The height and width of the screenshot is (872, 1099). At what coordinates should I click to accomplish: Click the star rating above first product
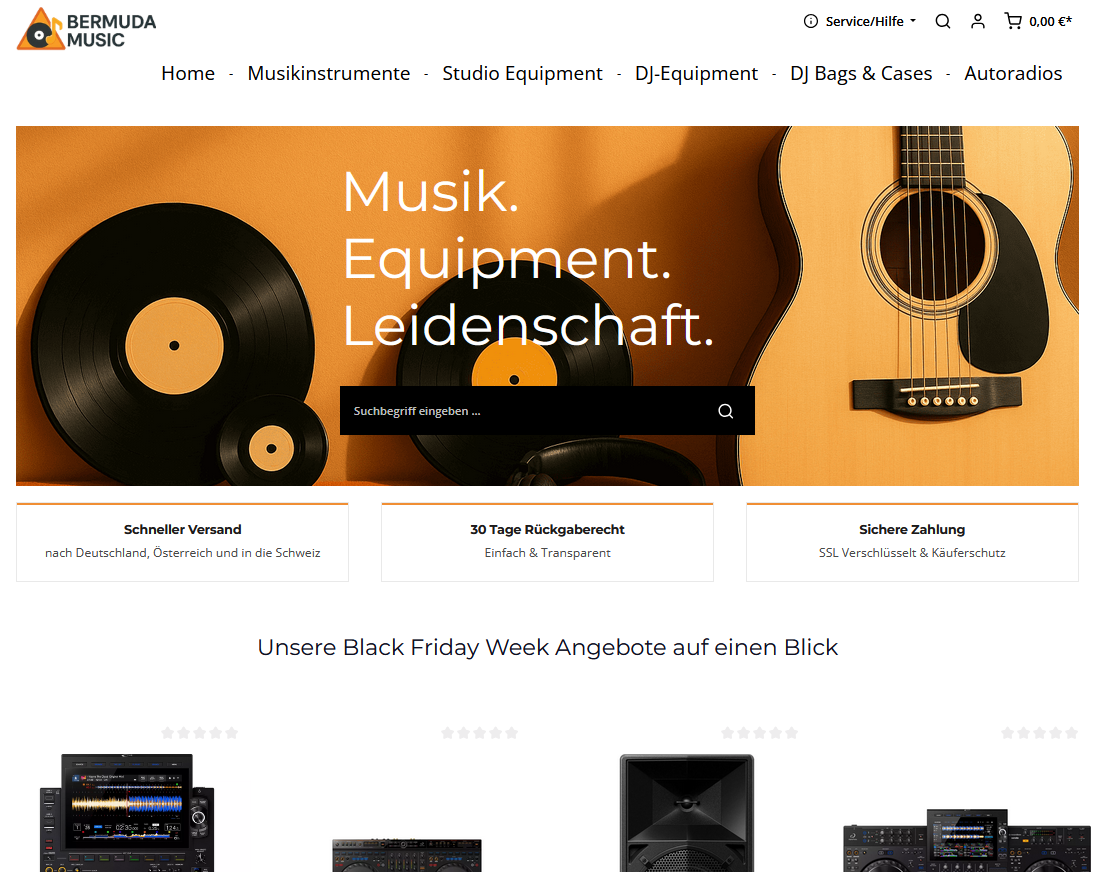click(x=200, y=733)
